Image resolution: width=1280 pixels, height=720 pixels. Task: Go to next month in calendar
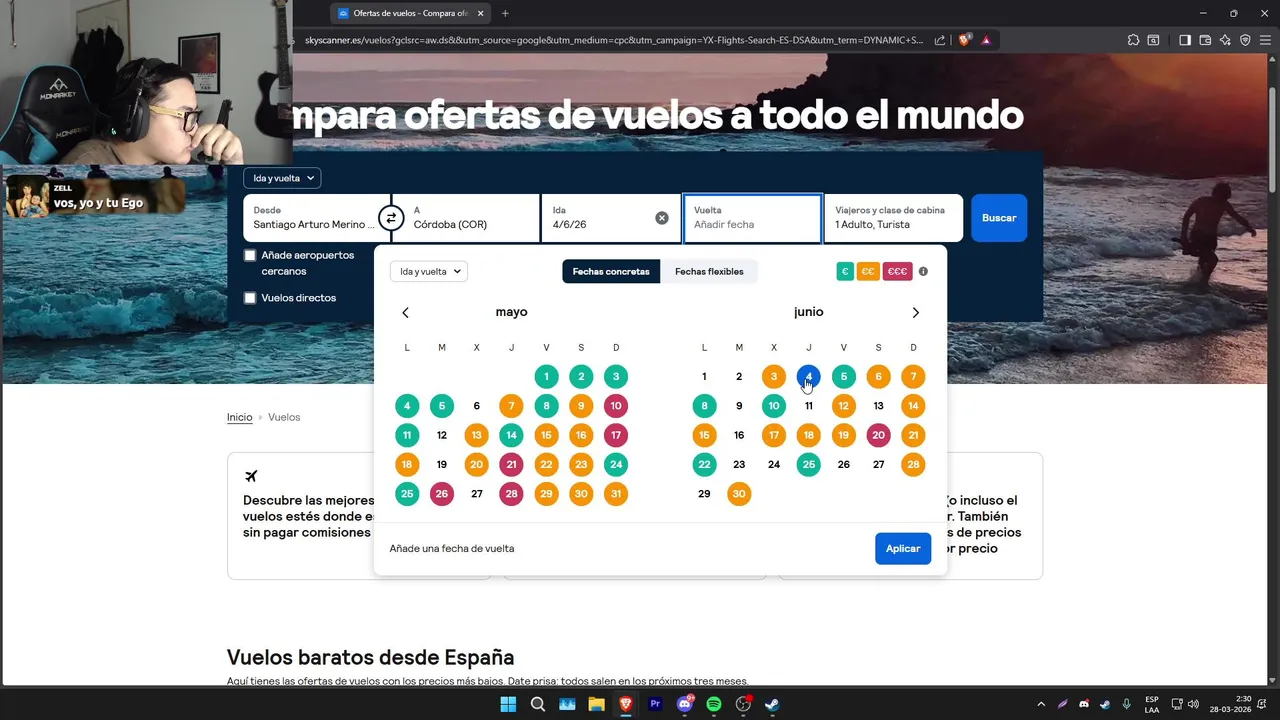915,313
